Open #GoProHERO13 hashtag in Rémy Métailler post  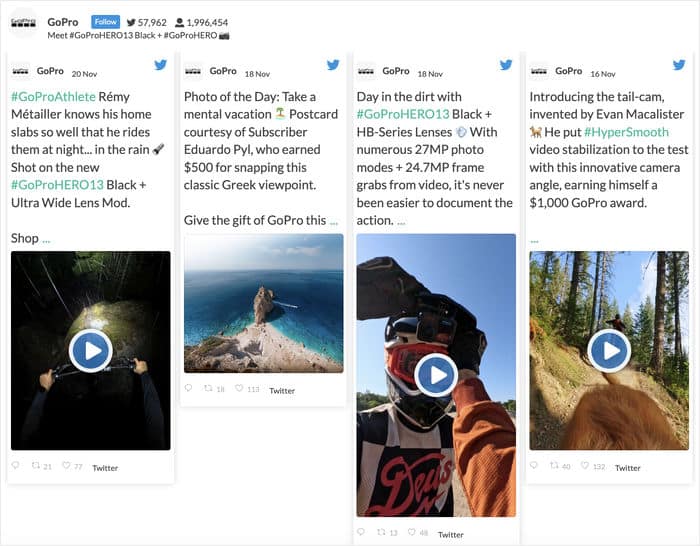pos(57,185)
